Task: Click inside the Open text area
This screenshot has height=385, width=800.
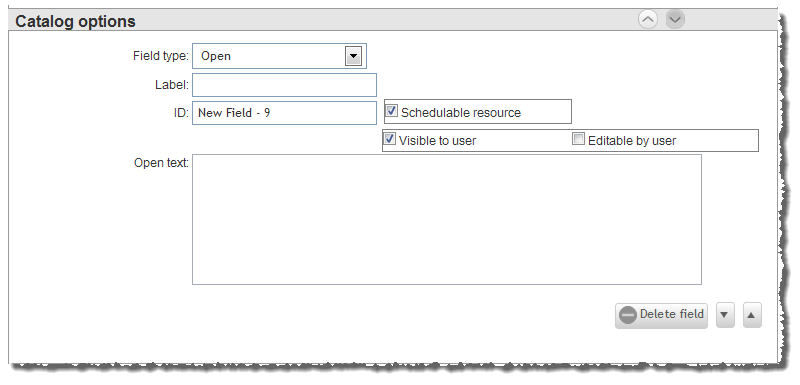Action: pyautogui.click(x=446, y=220)
